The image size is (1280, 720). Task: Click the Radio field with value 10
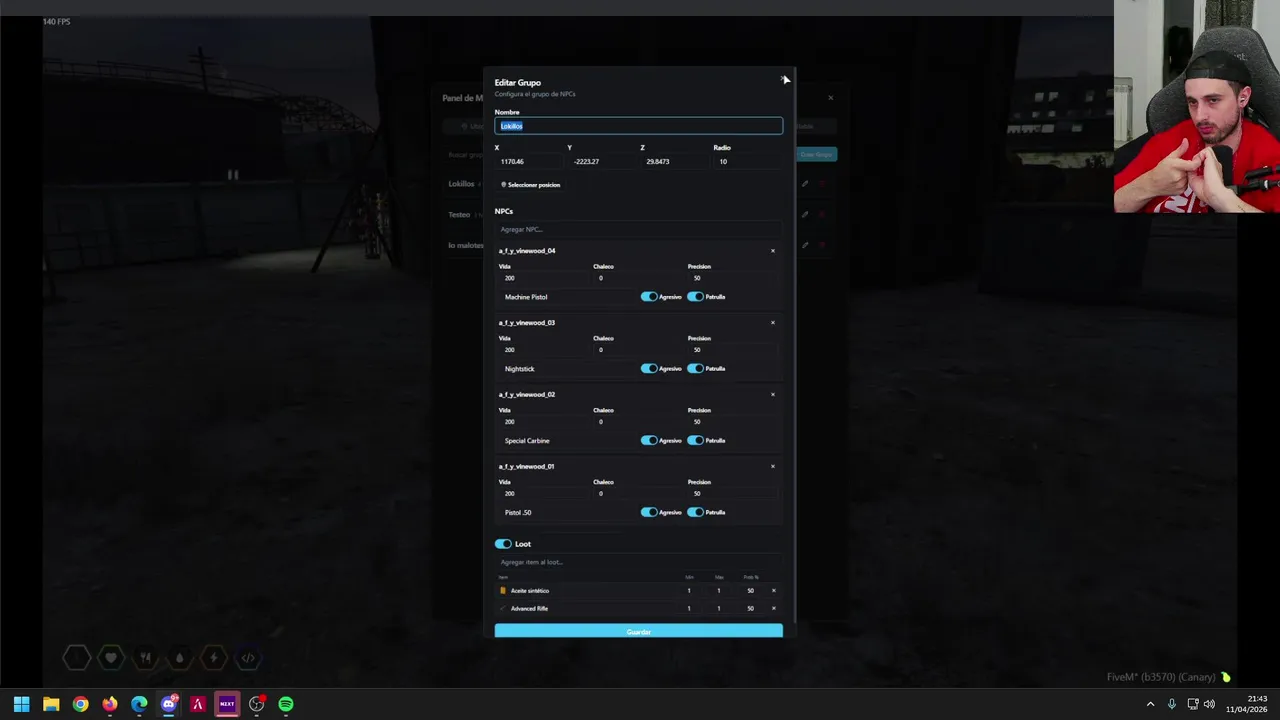tap(747, 161)
